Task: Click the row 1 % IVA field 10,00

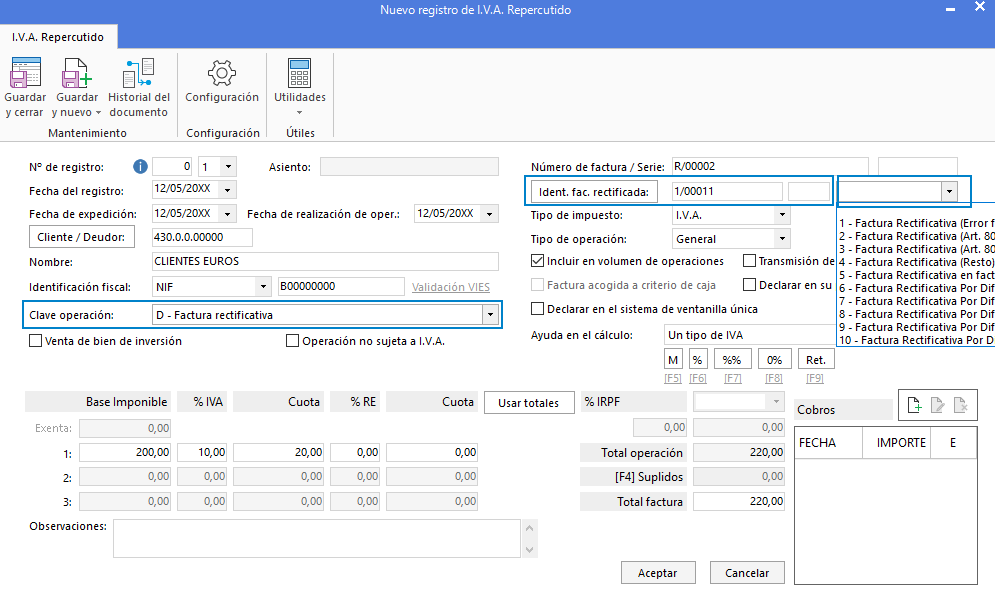Action: 202,452
